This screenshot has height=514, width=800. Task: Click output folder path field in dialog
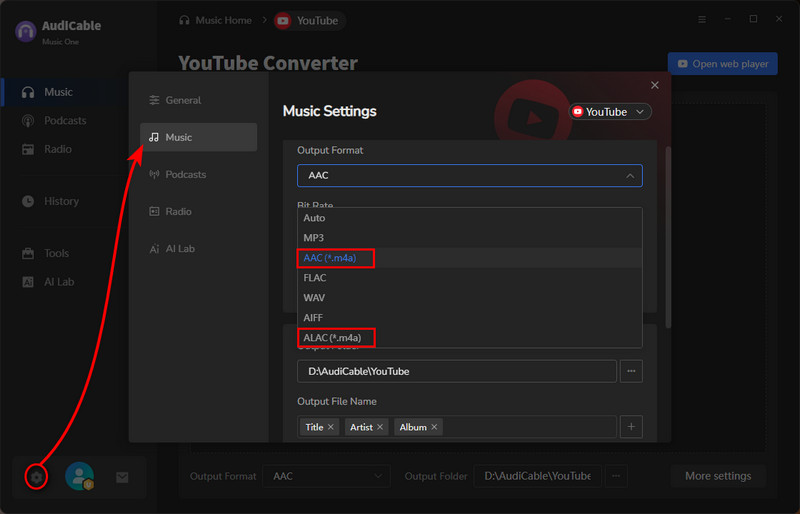[457, 371]
